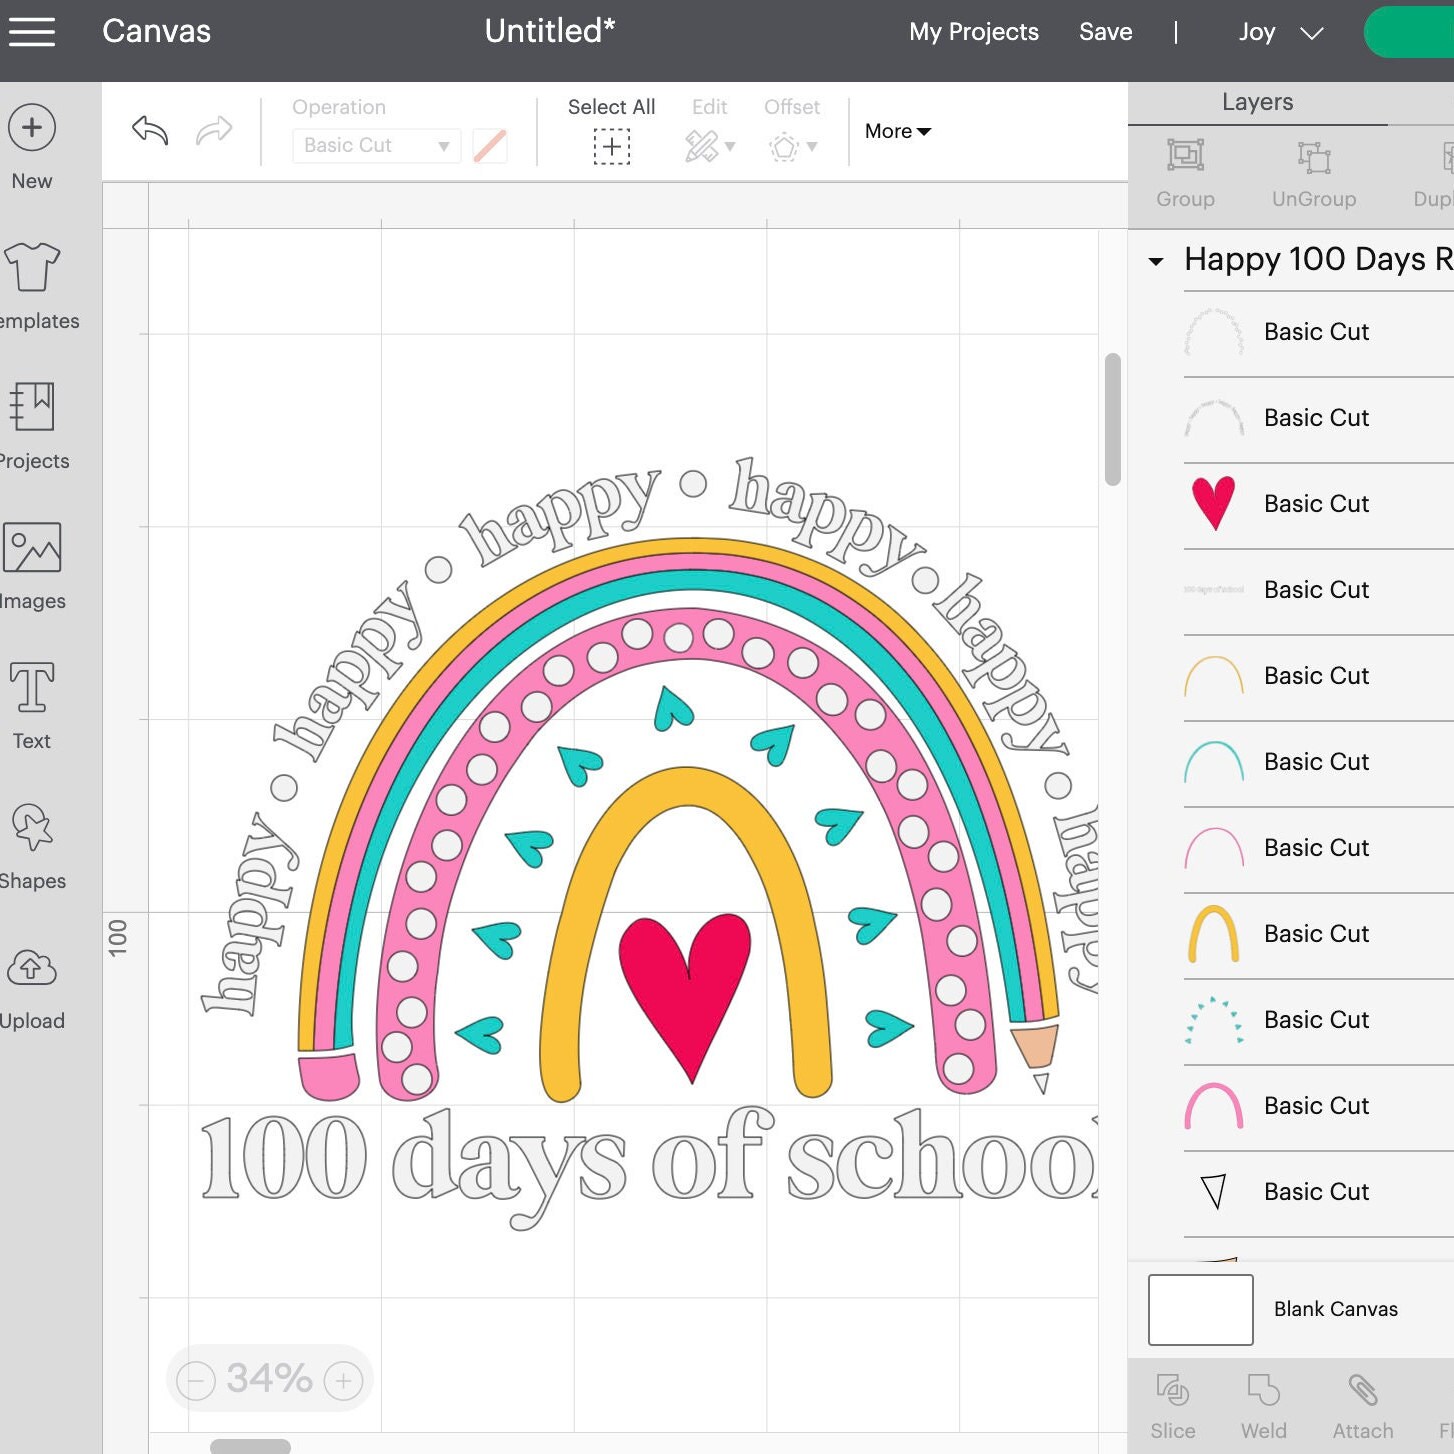
Task: Open the Operation dropdown
Action: [375, 145]
